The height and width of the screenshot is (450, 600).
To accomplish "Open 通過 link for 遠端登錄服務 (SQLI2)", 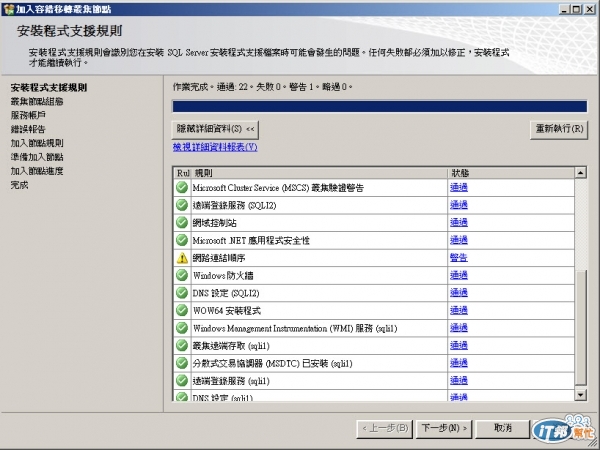I will pos(459,205).
